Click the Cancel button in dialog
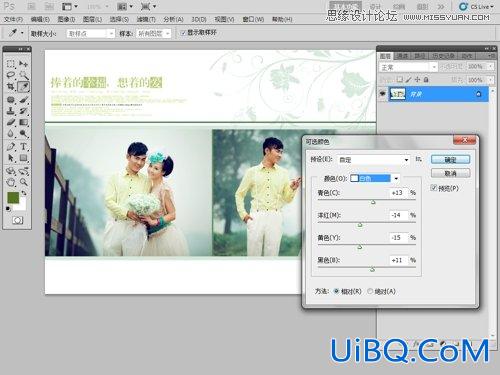500x375 pixels. [x=450, y=173]
